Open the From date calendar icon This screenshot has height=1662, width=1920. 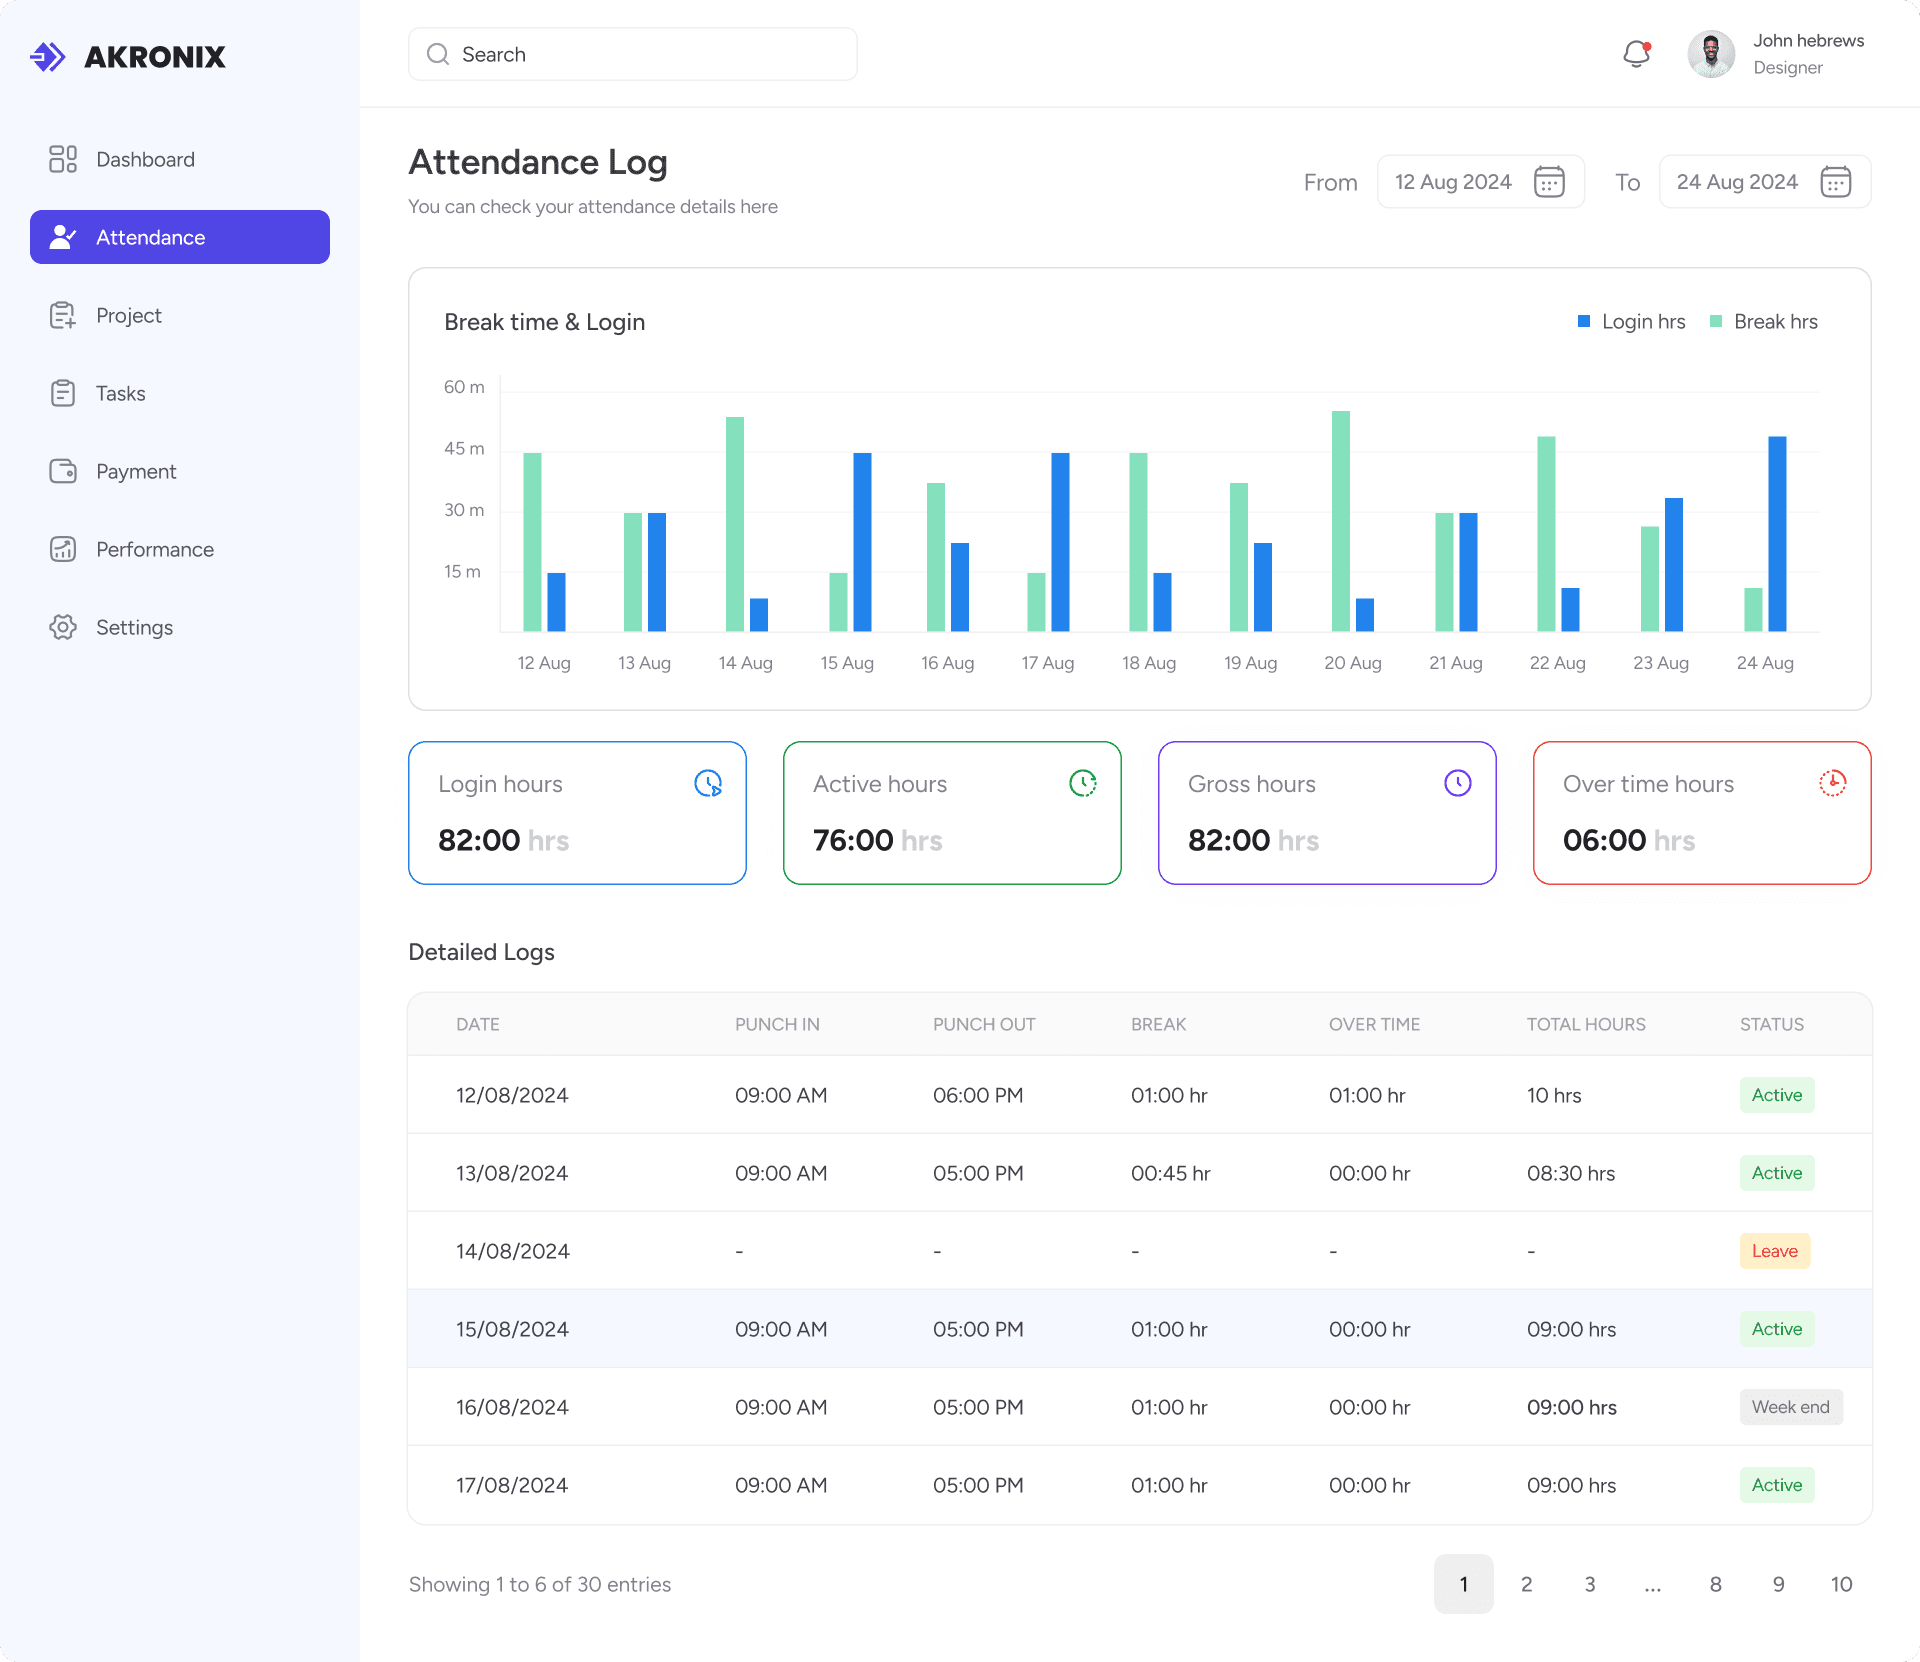(x=1549, y=182)
